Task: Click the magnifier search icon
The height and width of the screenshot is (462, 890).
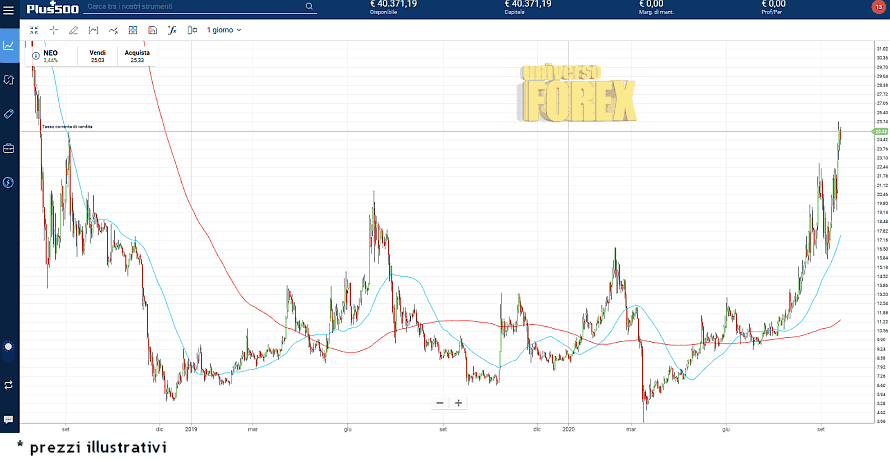Action: click(x=309, y=7)
